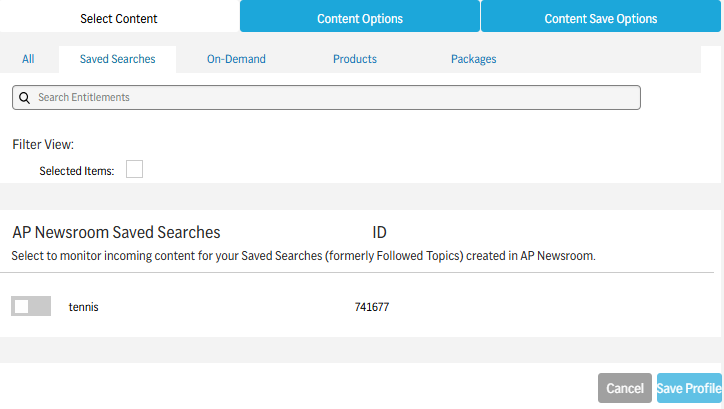Check the Selected Items checkbox

coord(134,170)
